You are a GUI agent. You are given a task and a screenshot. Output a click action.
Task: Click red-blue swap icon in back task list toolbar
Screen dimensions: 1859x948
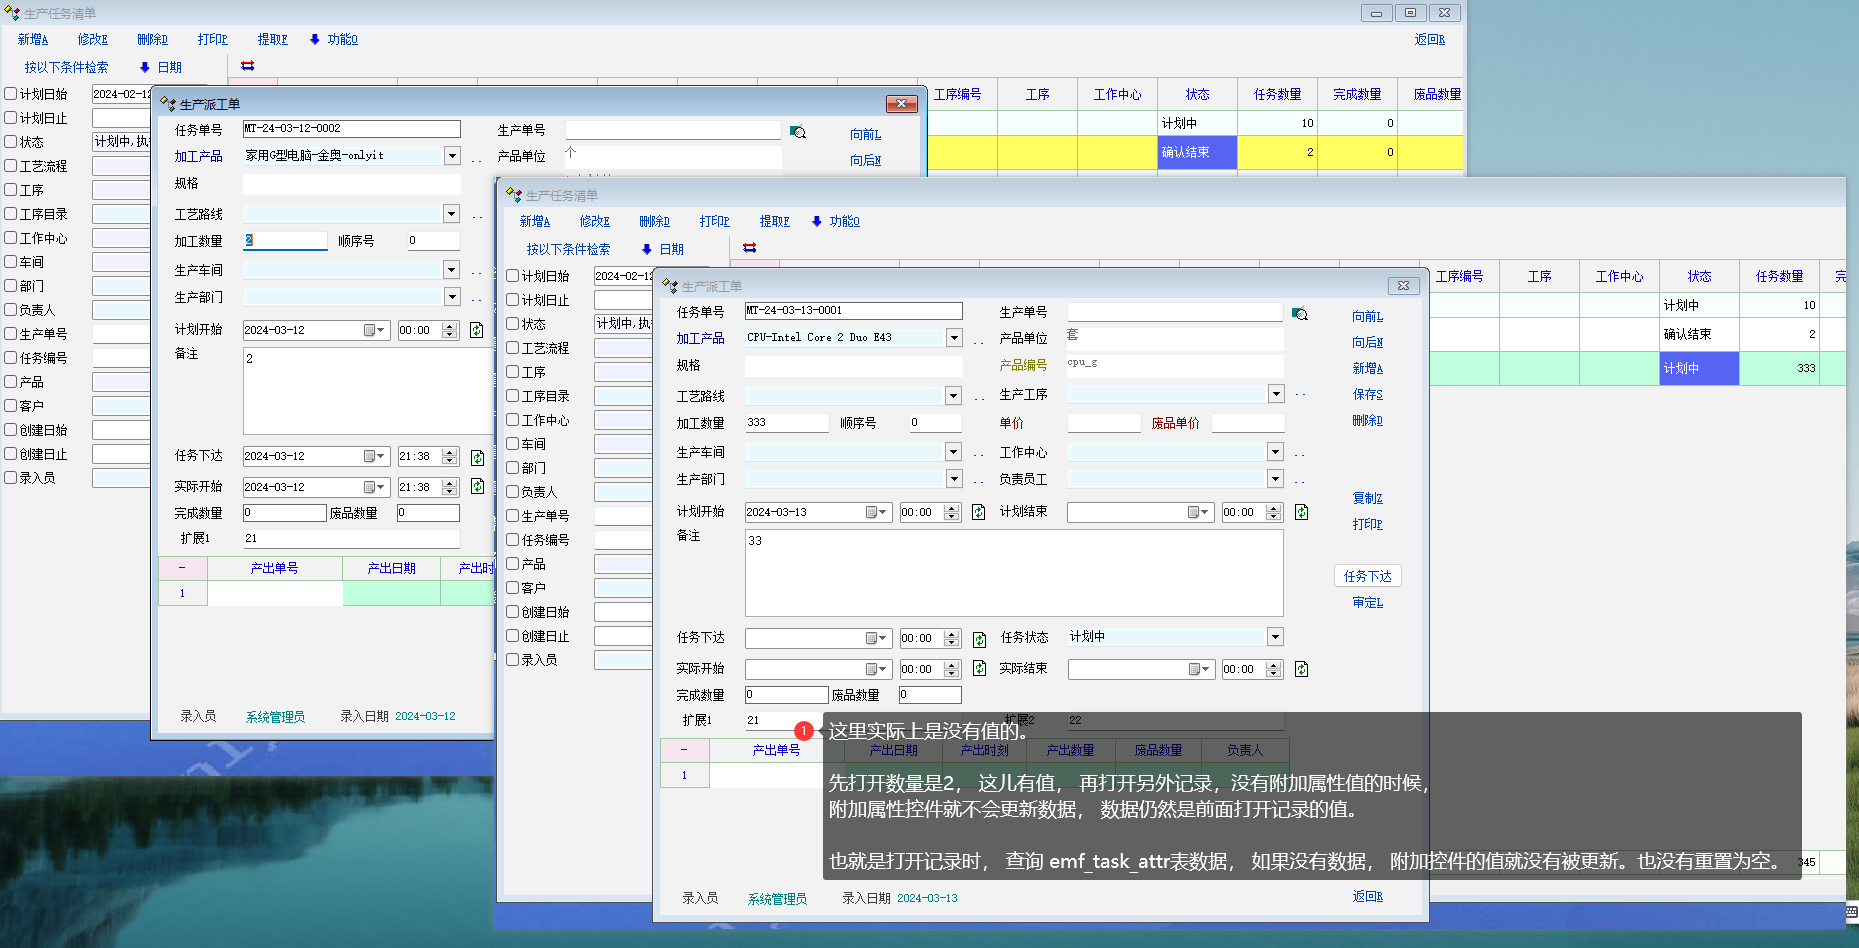[x=247, y=66]
